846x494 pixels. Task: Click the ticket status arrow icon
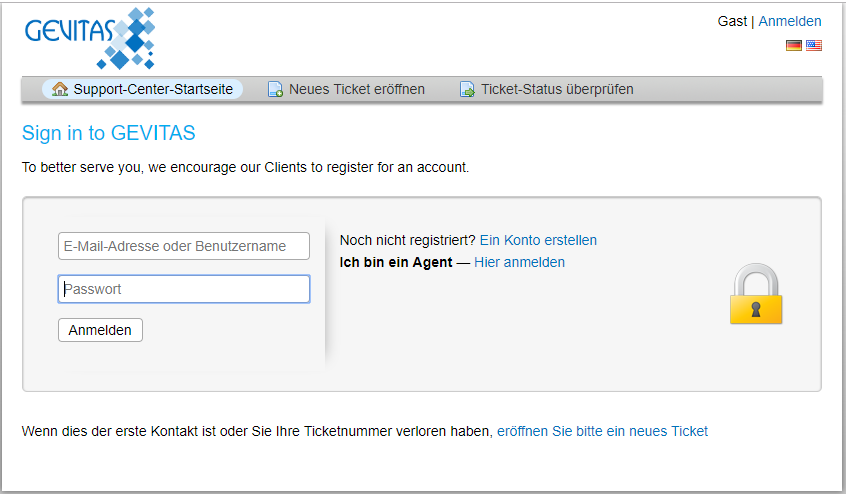pyautogui.click(x=467, y=89)
